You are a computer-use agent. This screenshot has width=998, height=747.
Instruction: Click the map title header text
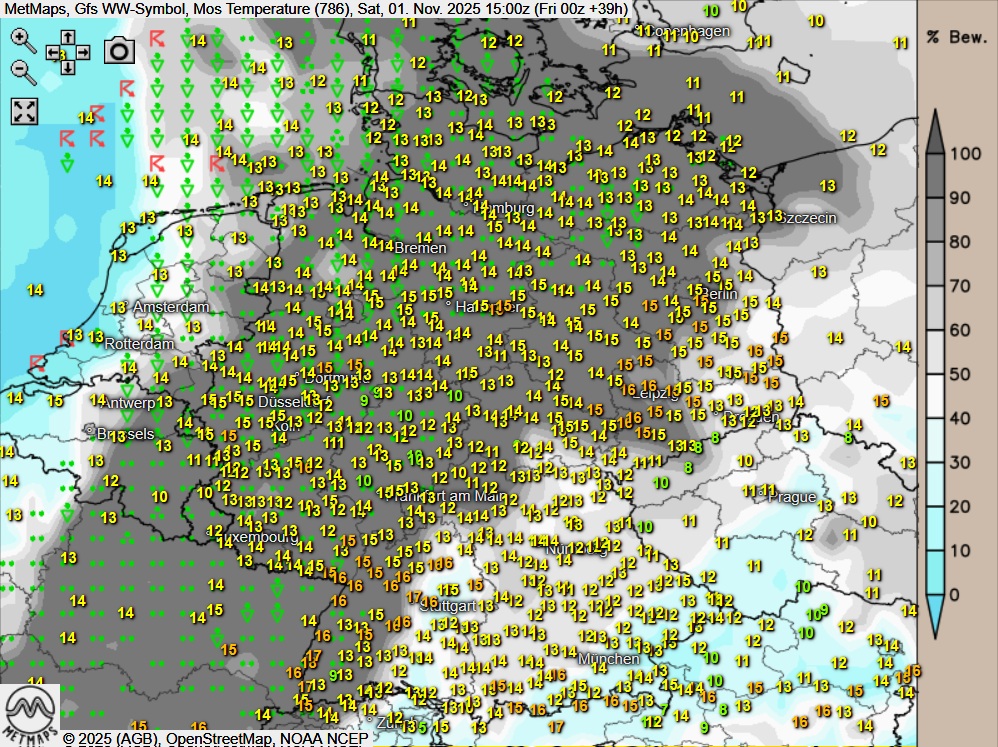click(x=316, y=9)
